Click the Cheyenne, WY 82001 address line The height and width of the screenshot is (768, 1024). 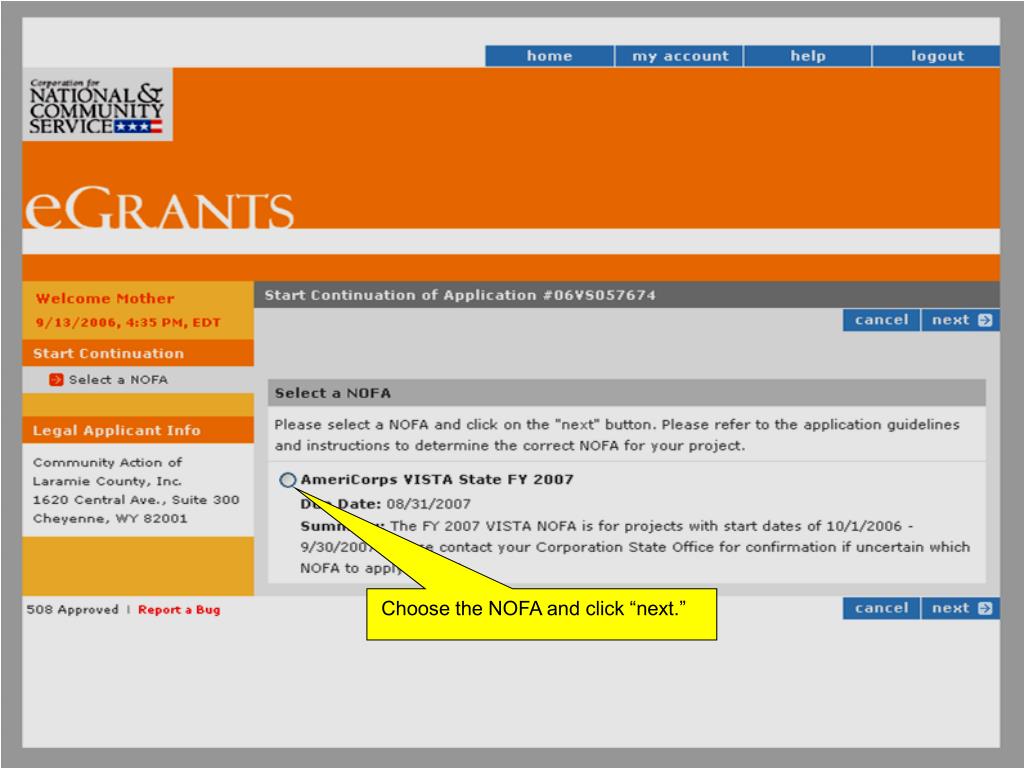click(x=110, y=519)
